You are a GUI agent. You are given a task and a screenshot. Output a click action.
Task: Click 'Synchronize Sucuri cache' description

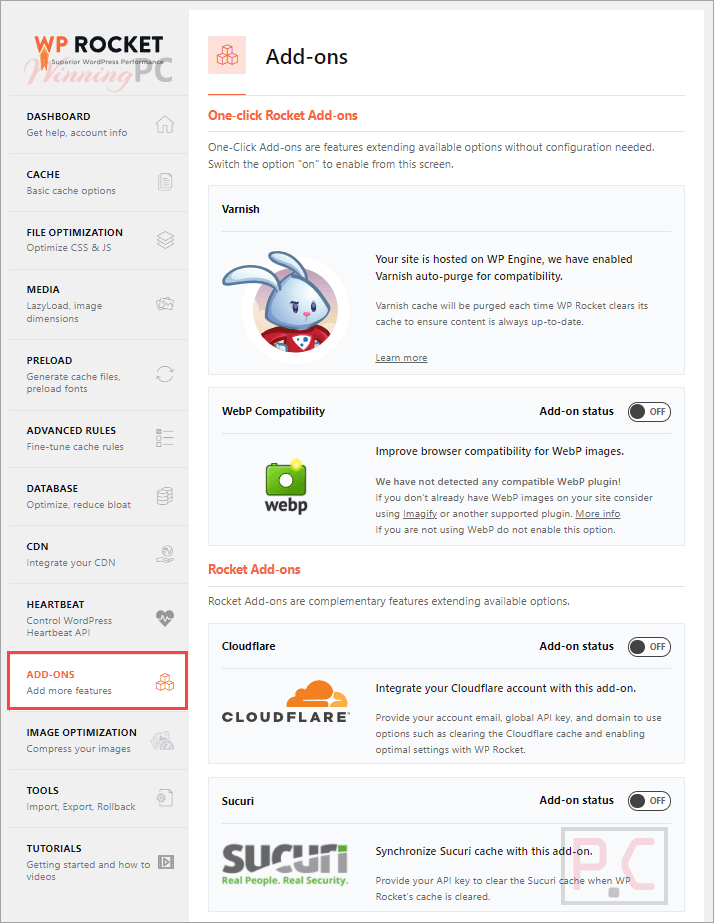pos(484,851)
